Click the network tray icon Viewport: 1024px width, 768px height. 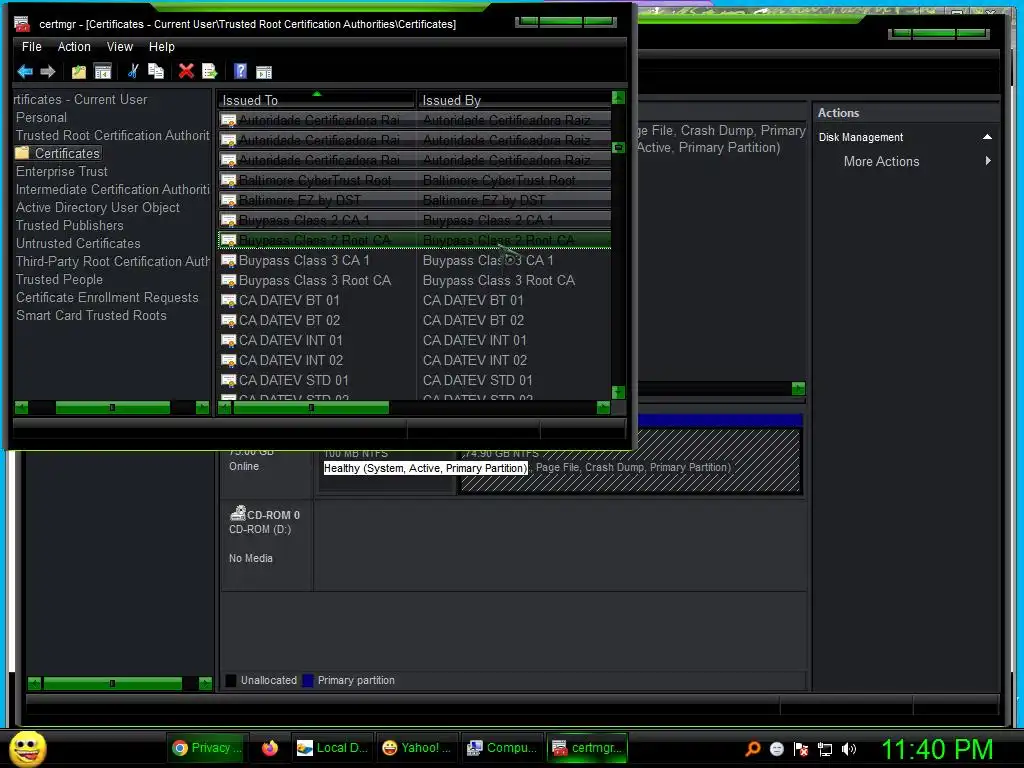[x=825, y=749]
